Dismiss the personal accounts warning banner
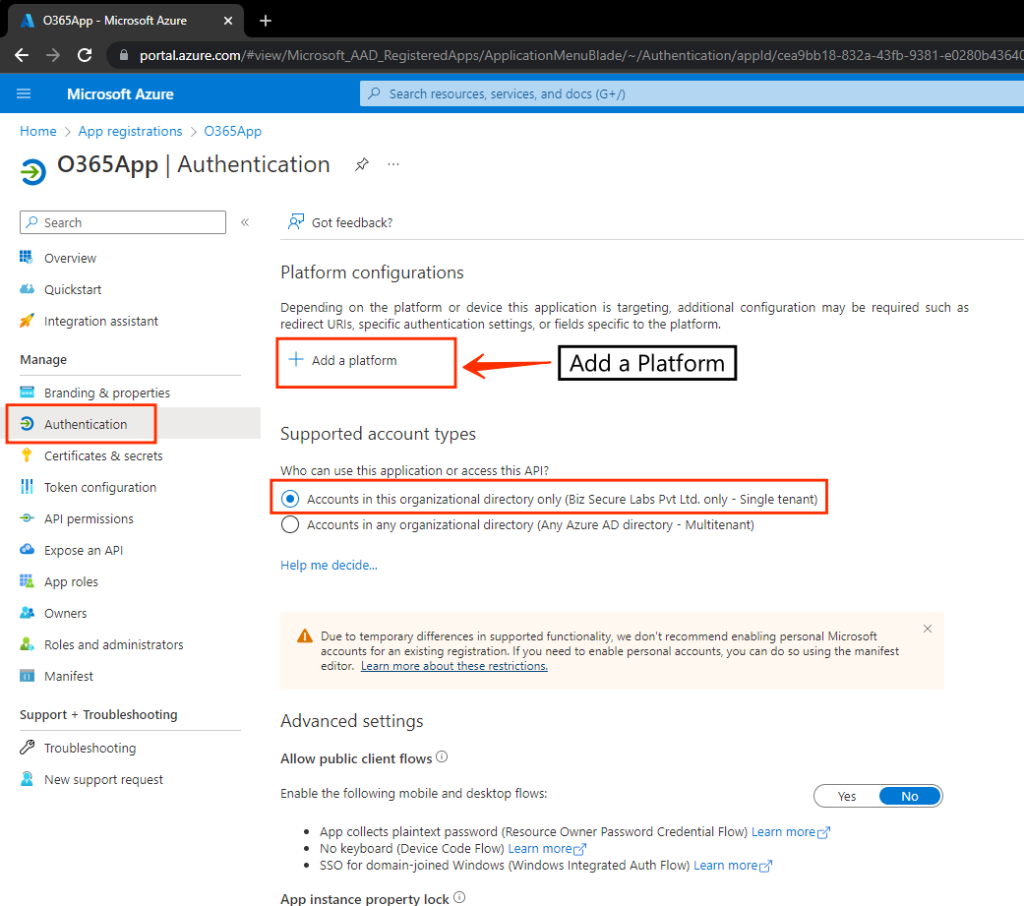 [x=927, y=629]
